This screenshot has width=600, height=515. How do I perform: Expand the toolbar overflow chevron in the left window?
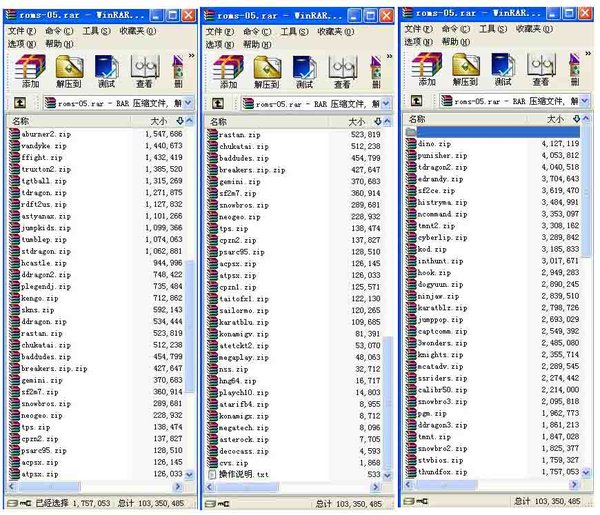coord(191,56)
